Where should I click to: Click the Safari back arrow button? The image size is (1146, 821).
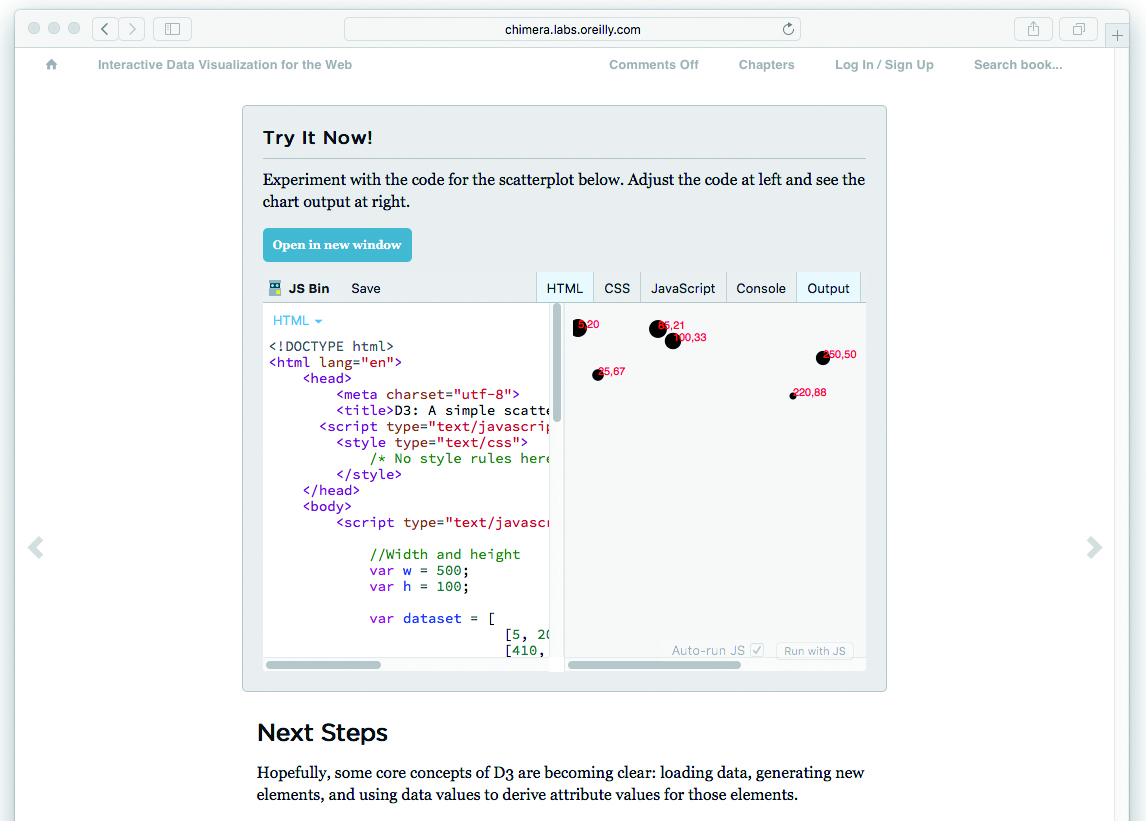click(105, 29)
